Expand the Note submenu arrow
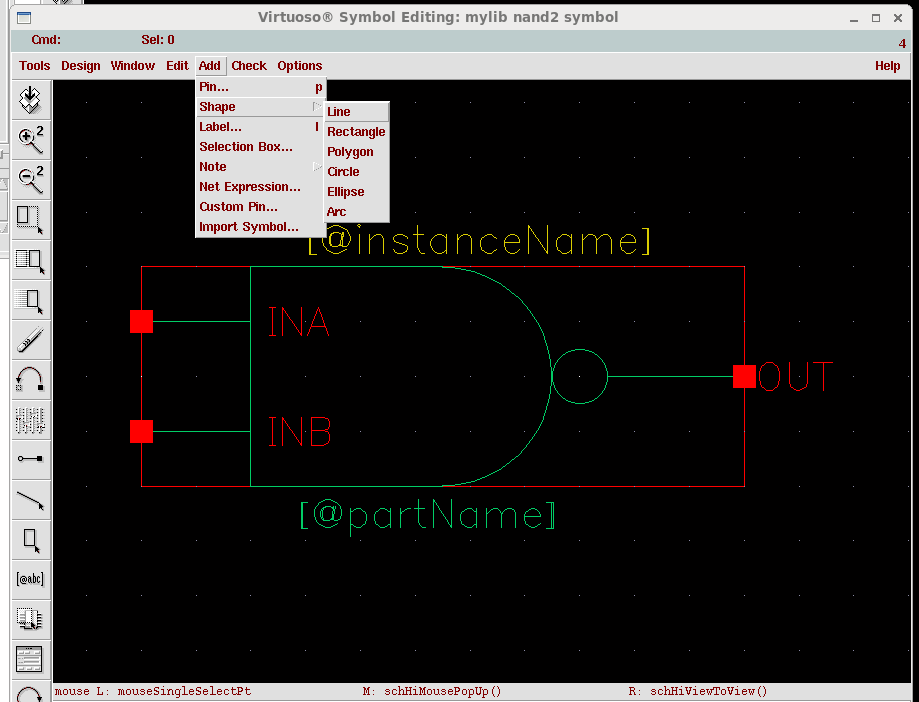Screen dimensions: 919x702 316,166
